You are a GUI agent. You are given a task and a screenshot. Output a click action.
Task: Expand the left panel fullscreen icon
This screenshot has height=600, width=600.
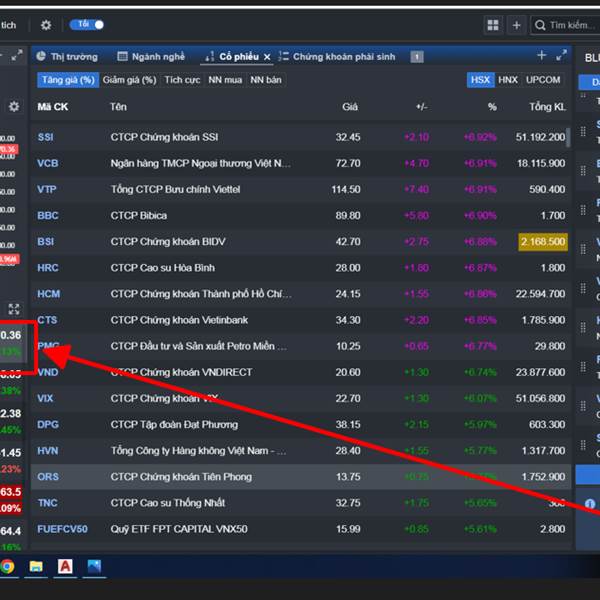tap(16, 55)
